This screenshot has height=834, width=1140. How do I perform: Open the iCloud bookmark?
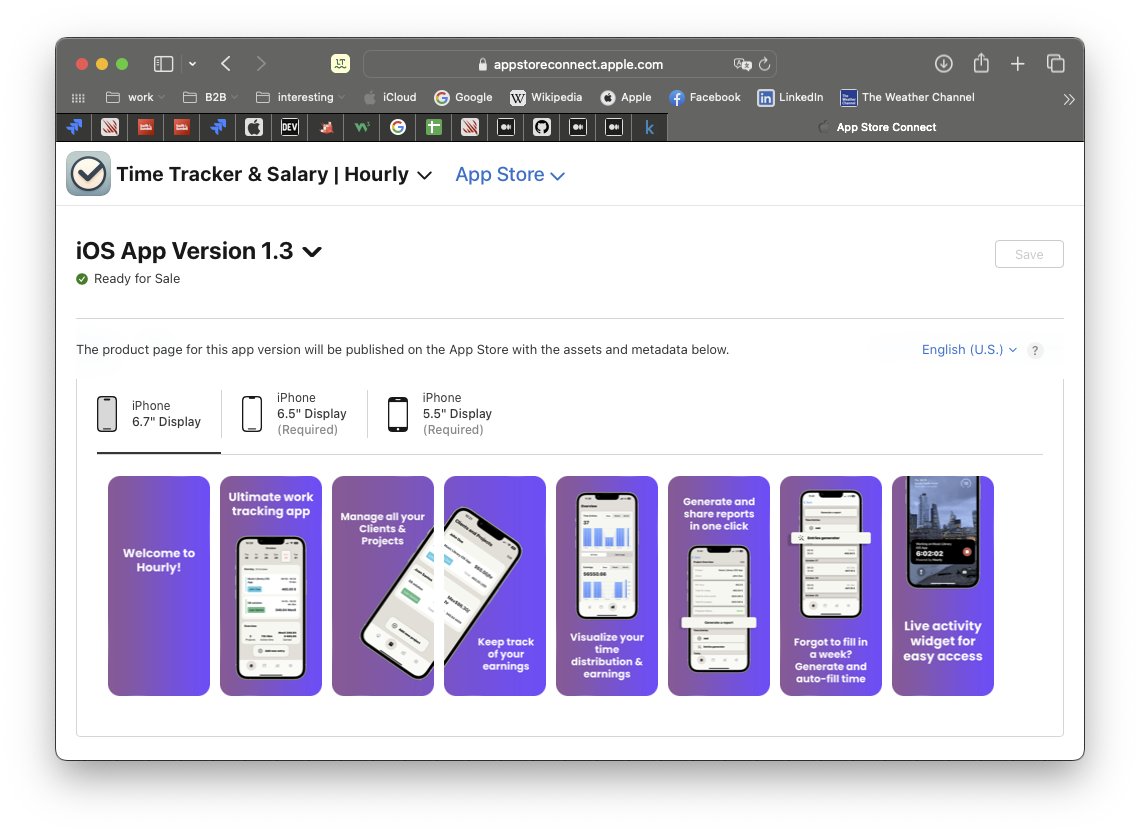click(x=390, y=97)
